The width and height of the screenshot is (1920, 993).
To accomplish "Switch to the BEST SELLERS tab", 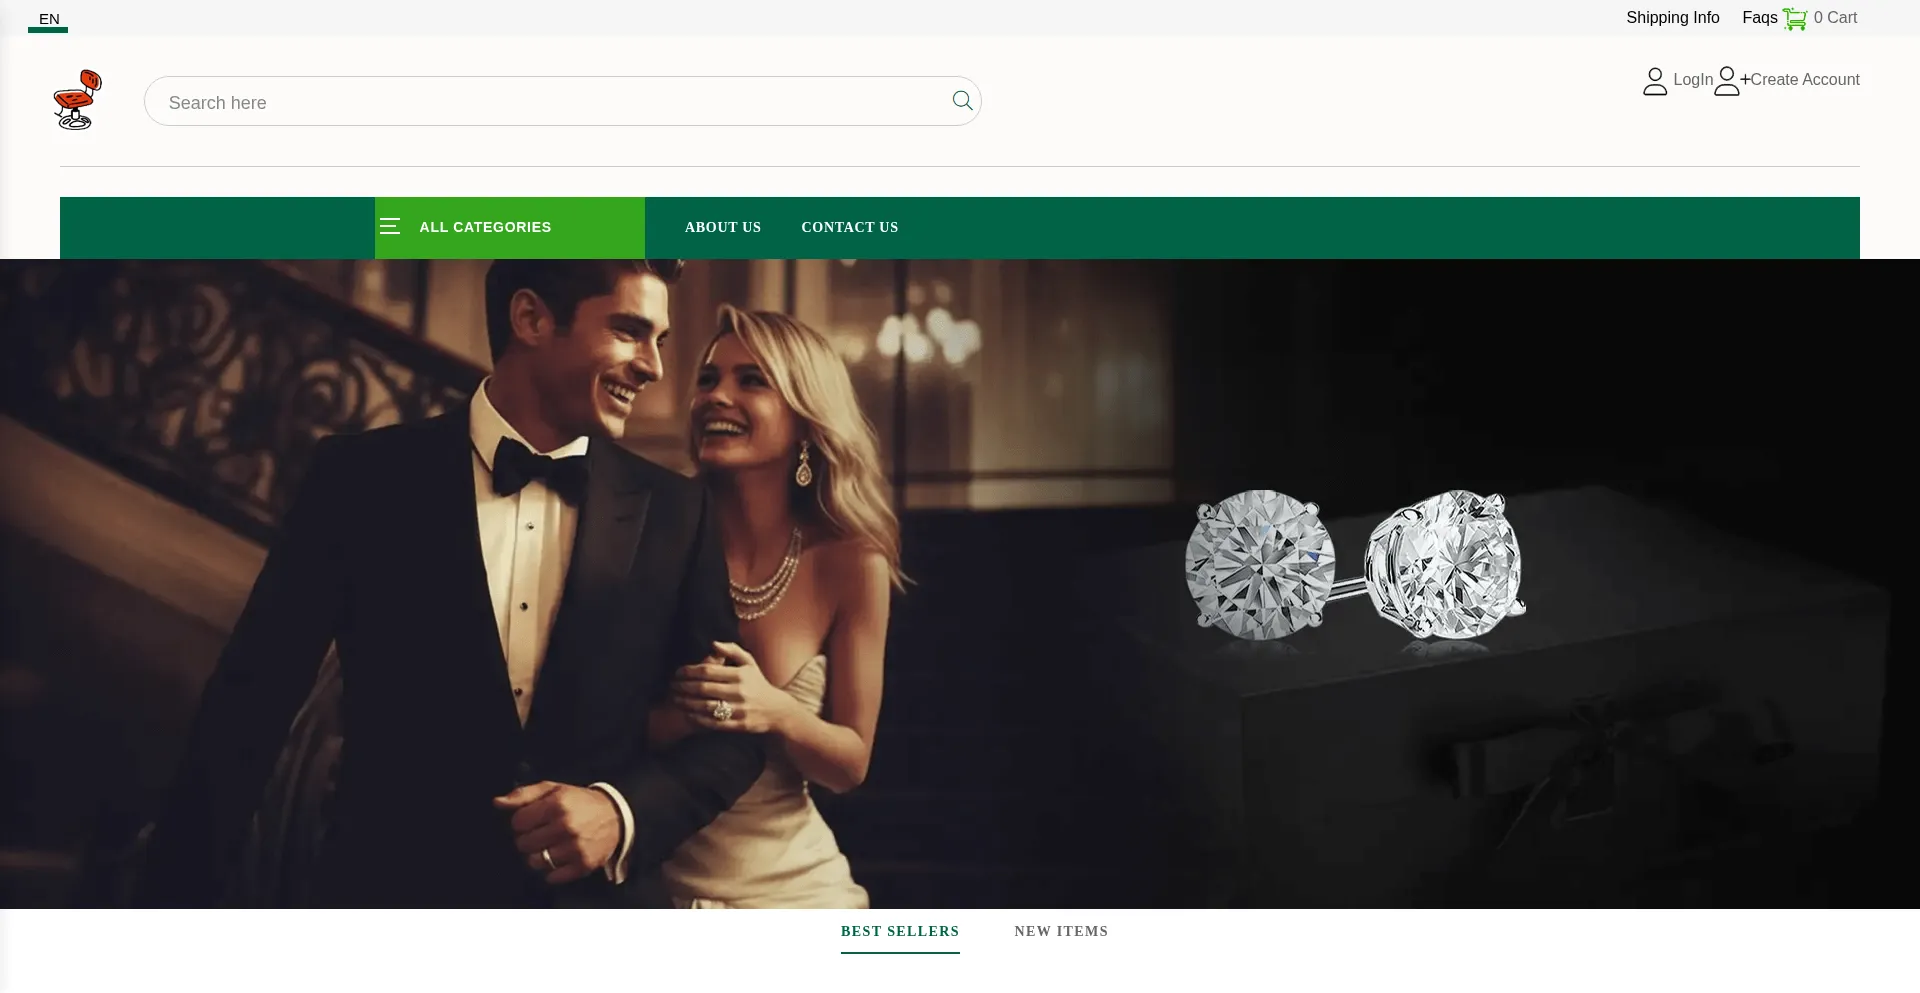I will click(899, 931).
